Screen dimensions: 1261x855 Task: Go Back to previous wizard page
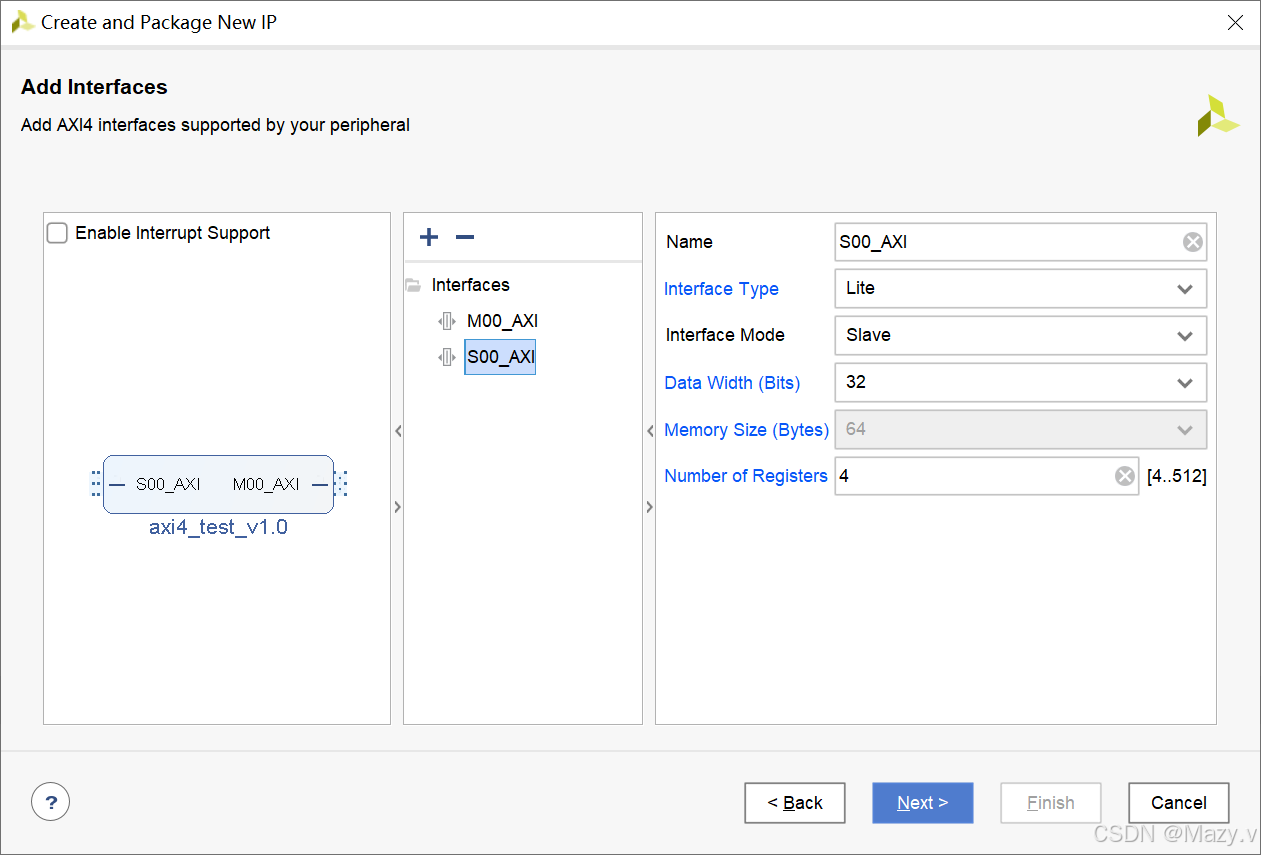coord(795,803)
